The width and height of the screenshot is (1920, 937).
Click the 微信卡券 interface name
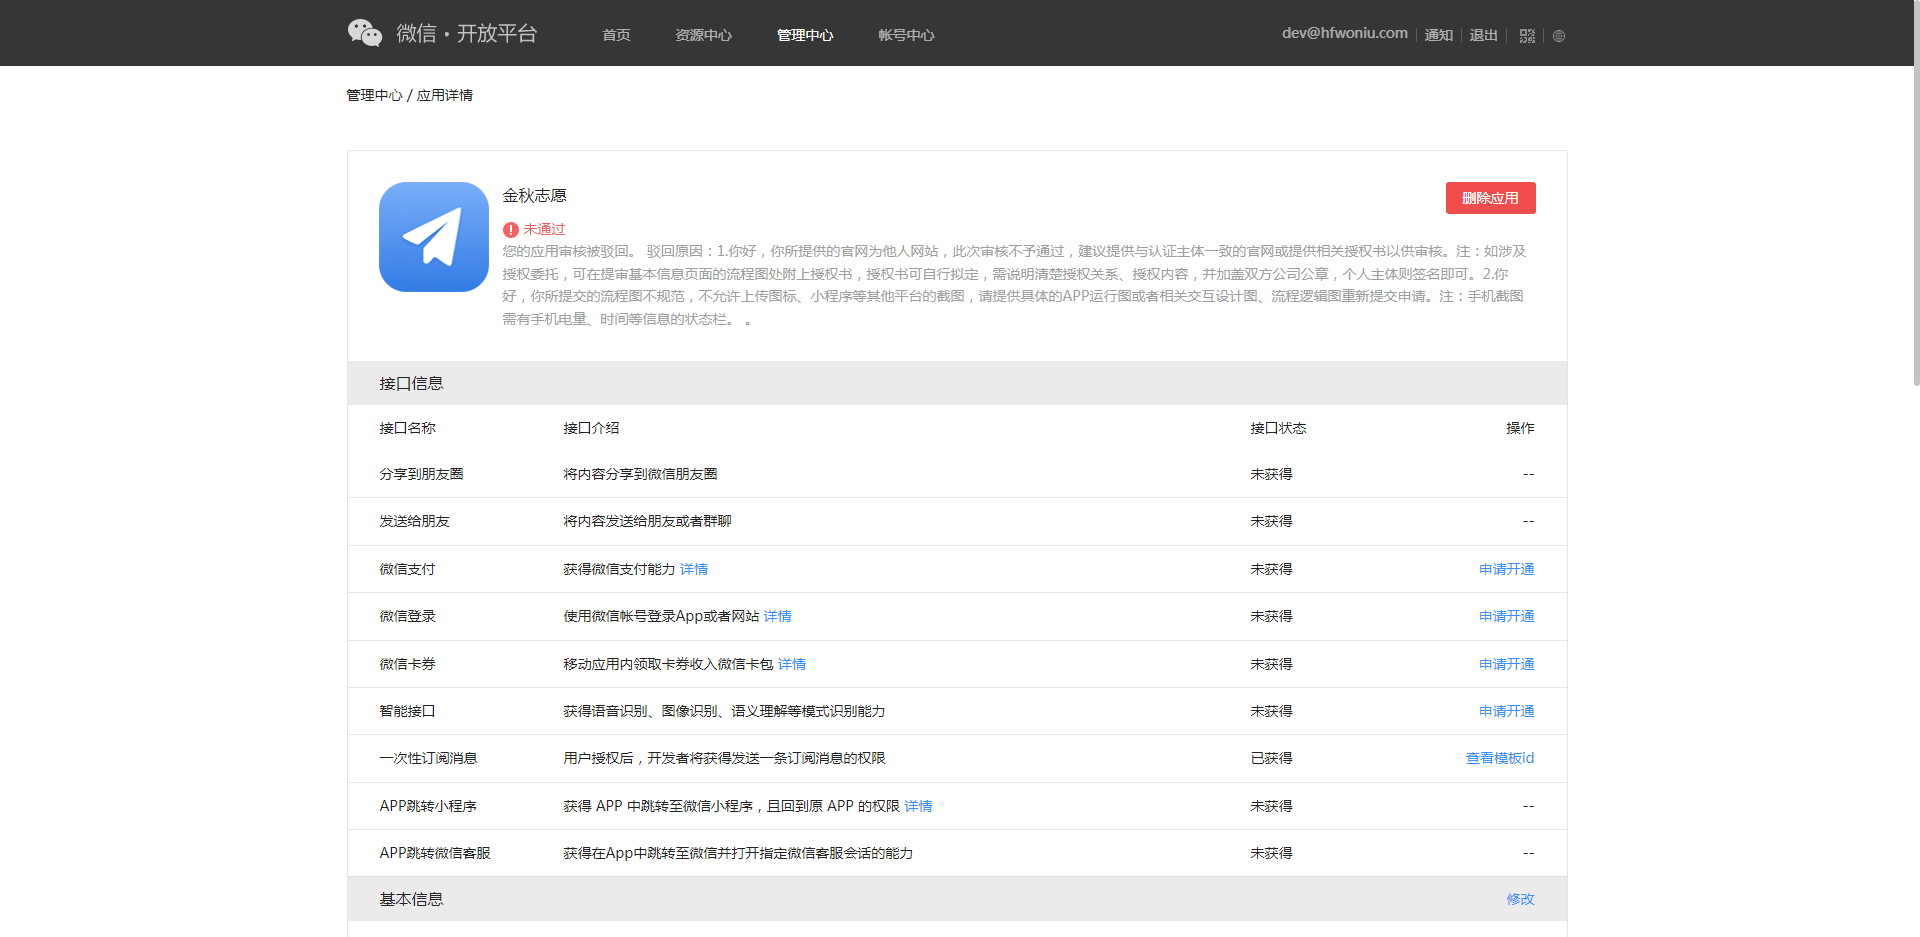407,664
